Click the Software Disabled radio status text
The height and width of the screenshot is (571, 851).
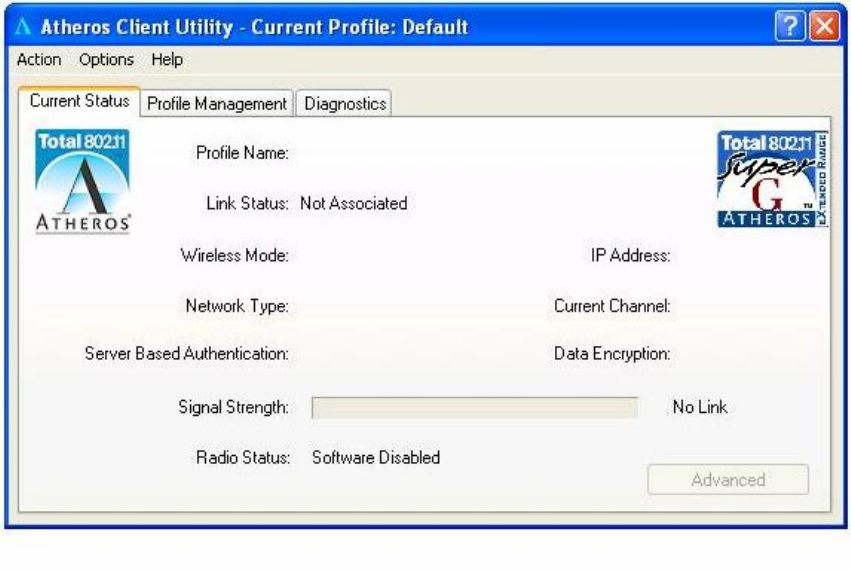point(376,458)
